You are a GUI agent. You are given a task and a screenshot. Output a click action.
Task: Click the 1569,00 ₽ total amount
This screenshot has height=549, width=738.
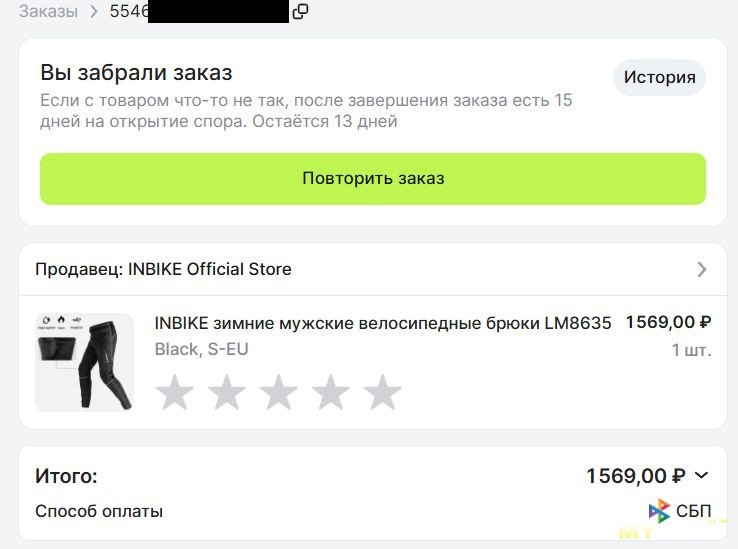click(x=635, y=476)
